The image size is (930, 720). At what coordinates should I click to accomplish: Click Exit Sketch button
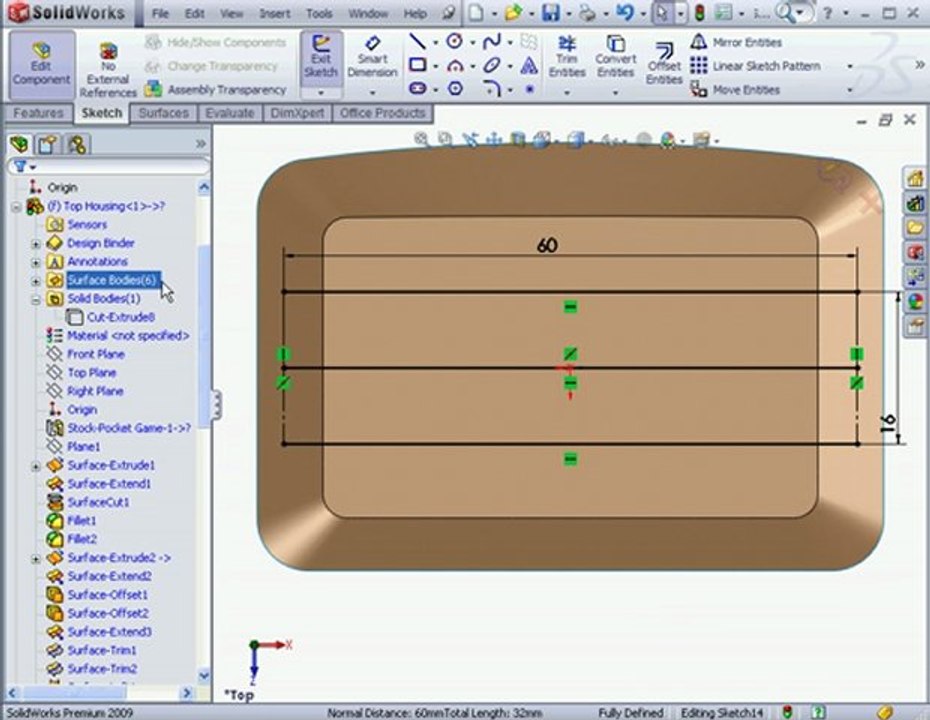point(321,58)
